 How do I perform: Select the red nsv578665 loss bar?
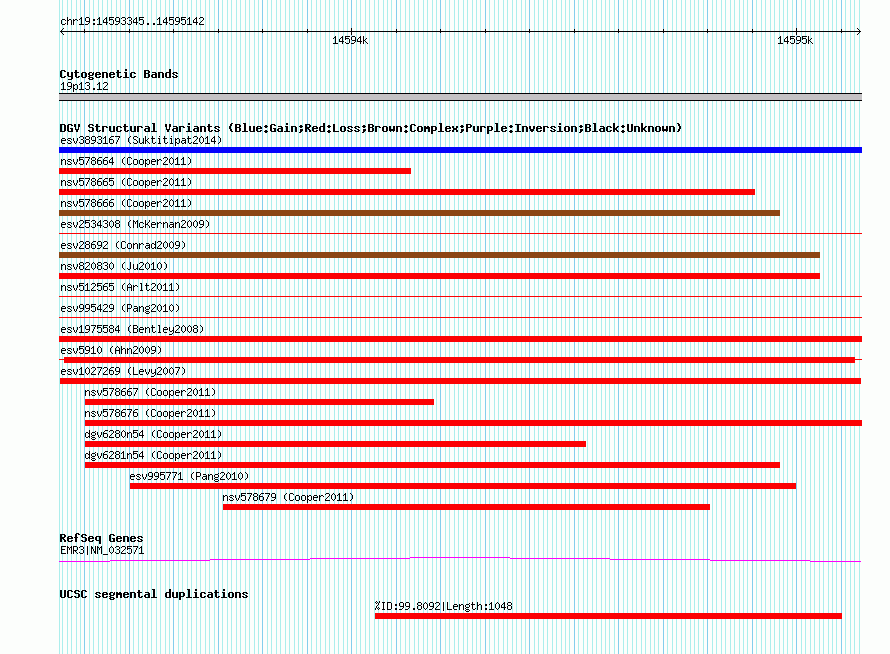click(x=407, y=192)
